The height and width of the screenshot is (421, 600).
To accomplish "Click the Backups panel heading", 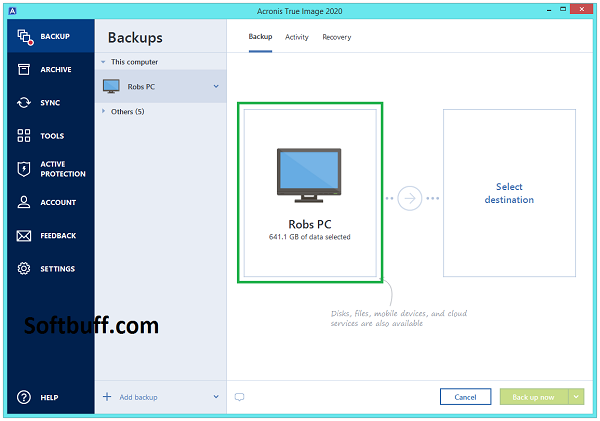I will coord(135,38).
